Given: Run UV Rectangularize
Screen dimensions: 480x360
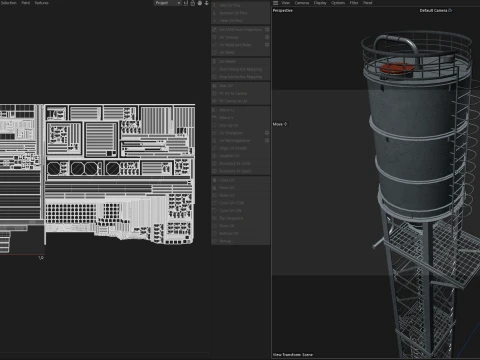Looking at the screenshot, I should [237, 141].
